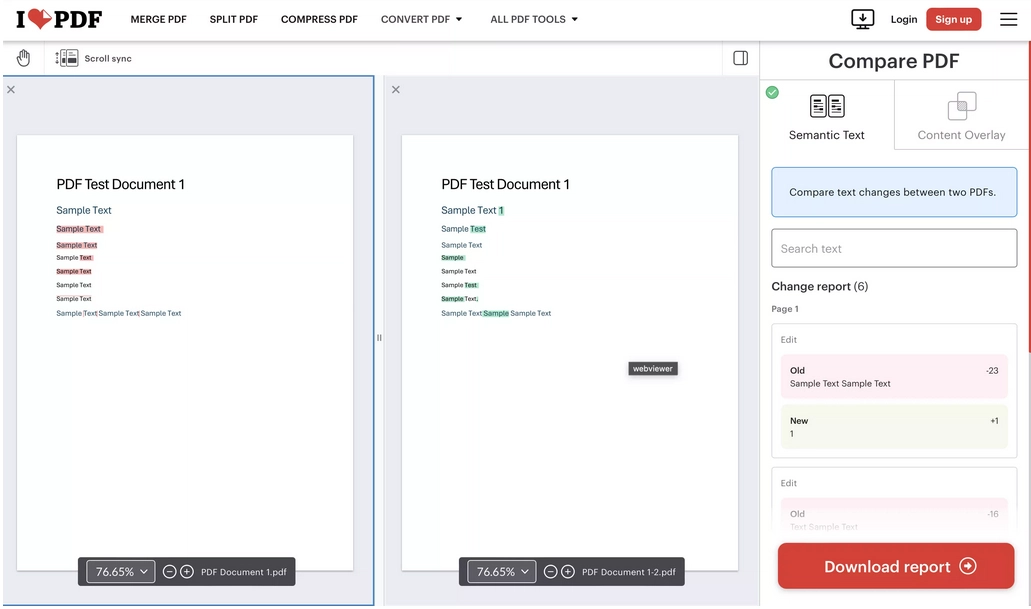Toggle Scroll sync between documents
The image size is (1031, 609).
click(x=94, y=59)
